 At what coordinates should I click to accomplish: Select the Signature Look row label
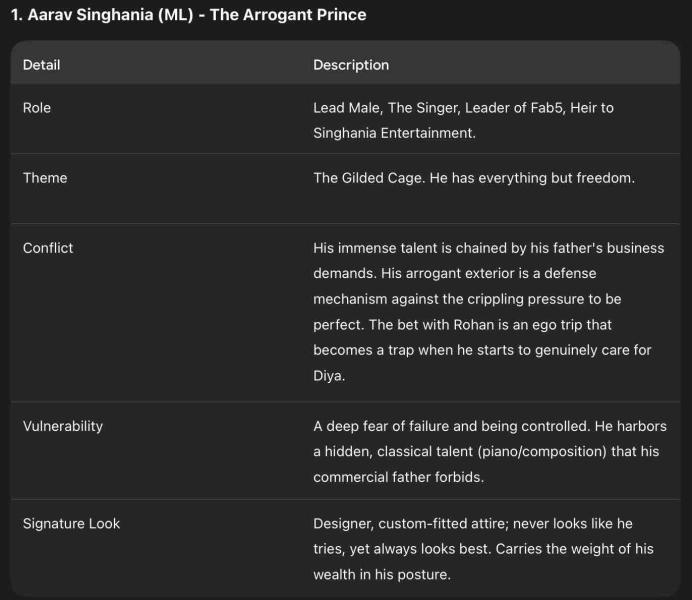point(71,524)
